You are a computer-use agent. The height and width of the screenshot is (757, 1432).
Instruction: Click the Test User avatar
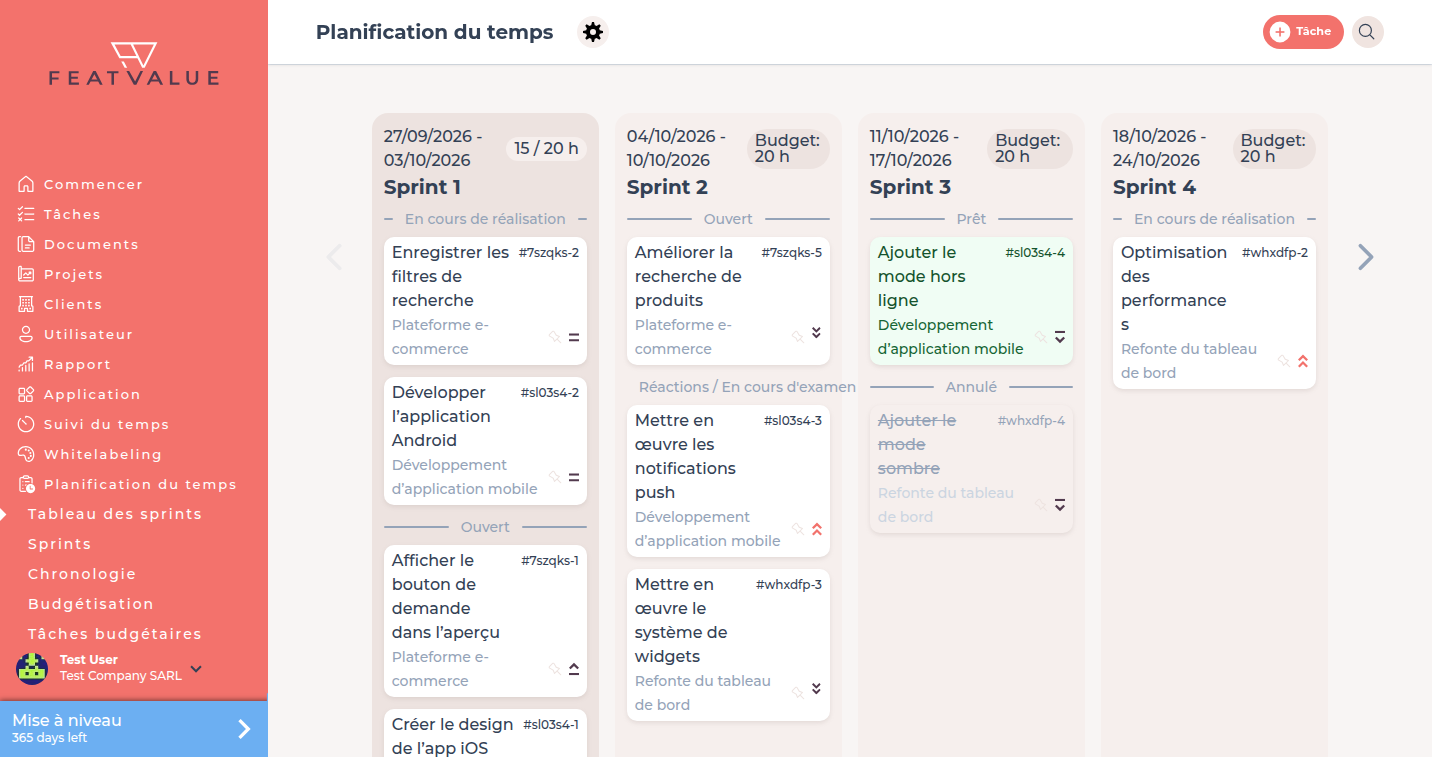coord(32,668)
